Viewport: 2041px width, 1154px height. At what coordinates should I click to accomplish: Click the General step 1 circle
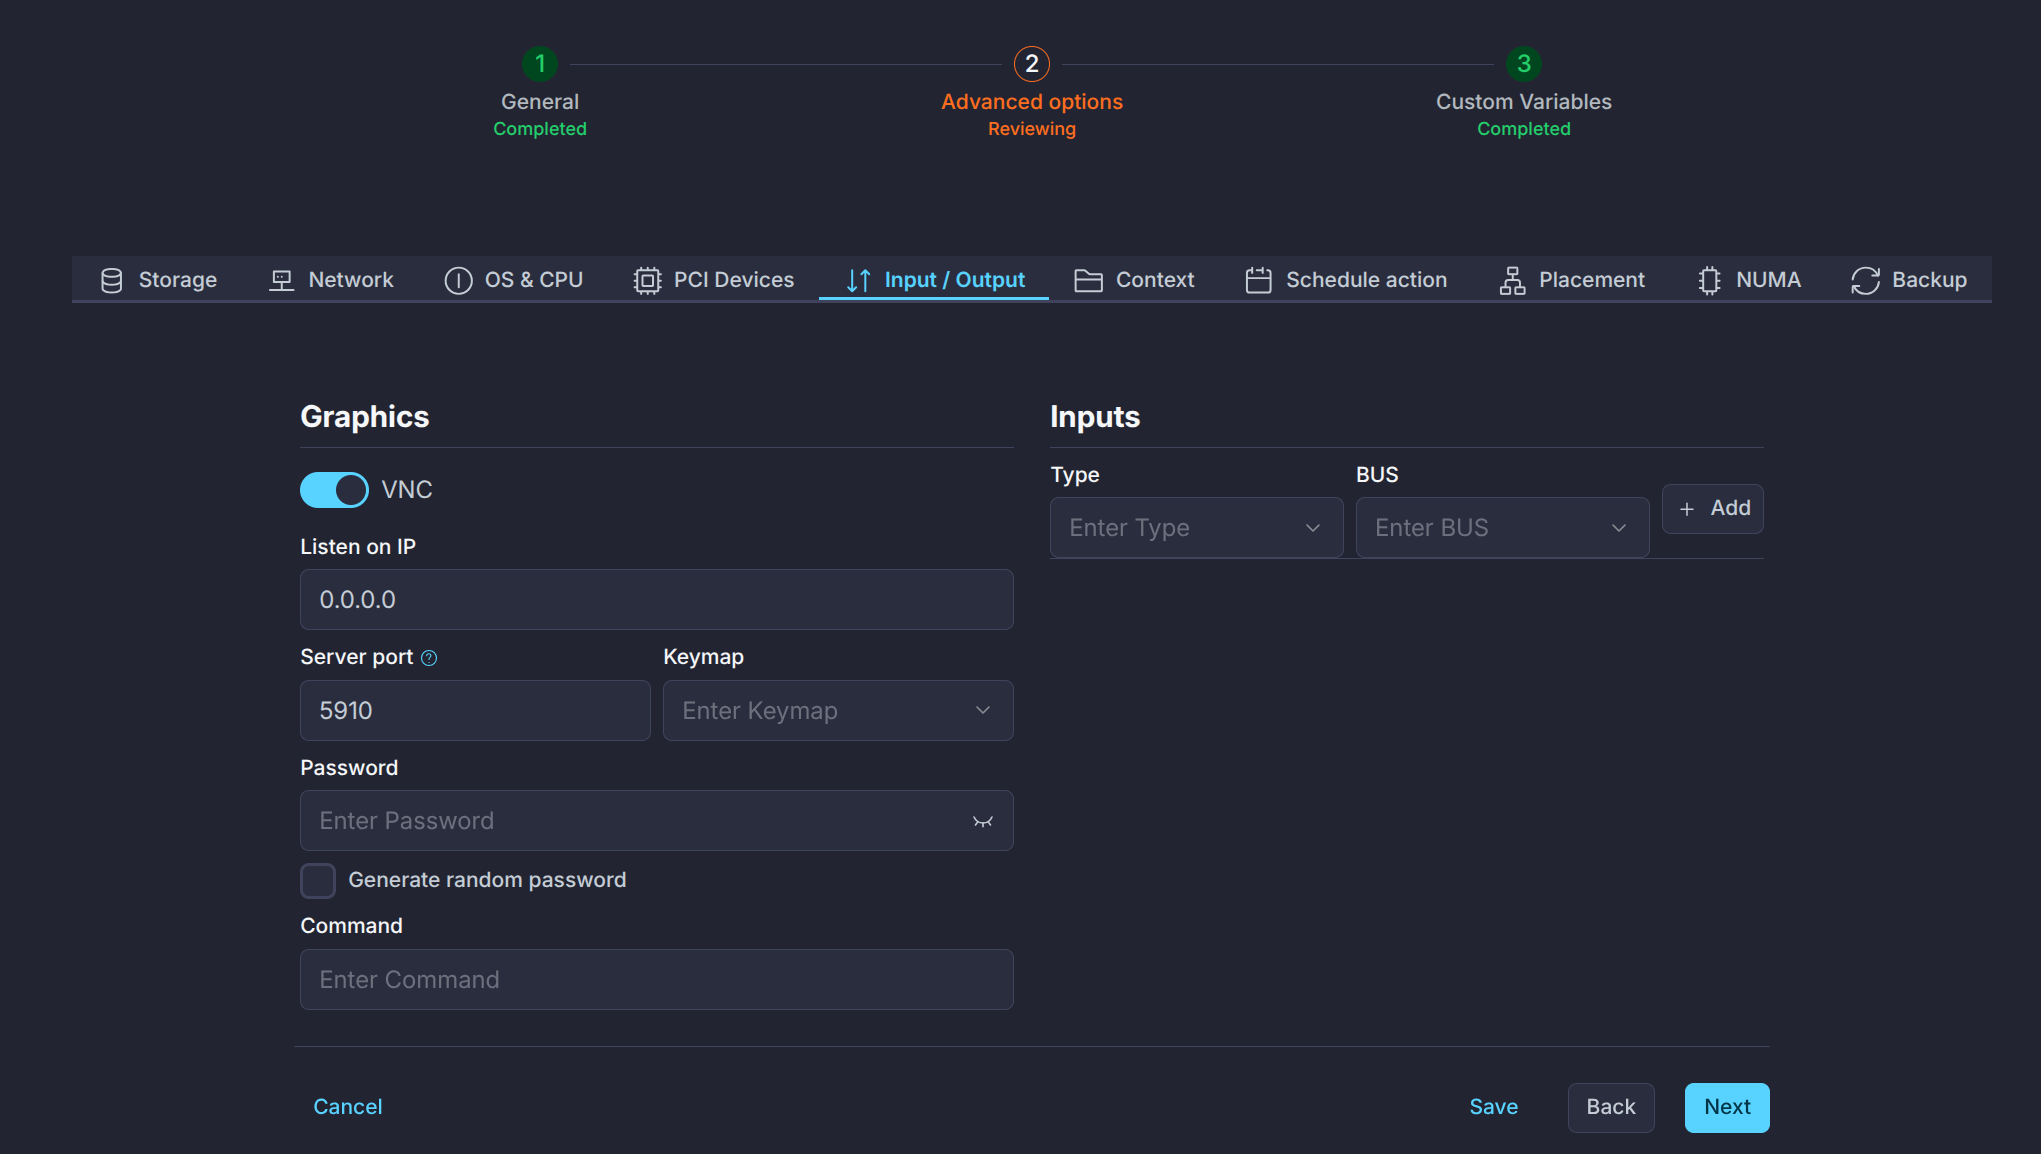[540, 64]
